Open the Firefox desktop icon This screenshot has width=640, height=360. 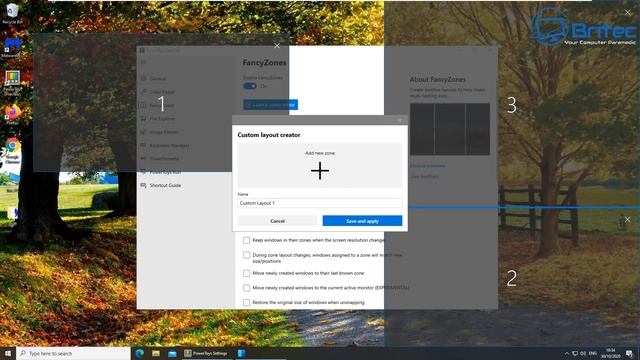point(12,114)
